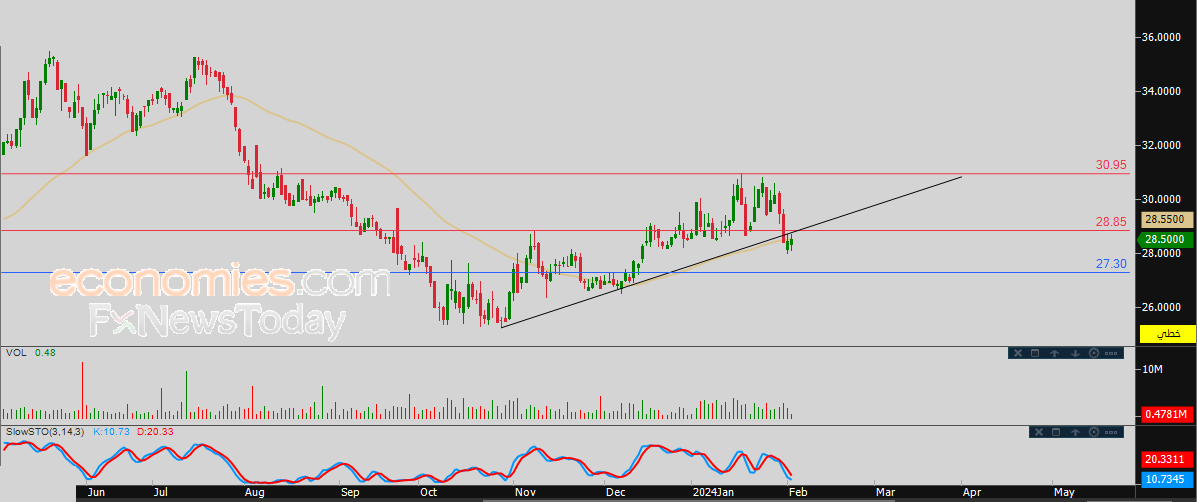Click the 36.0000 price axis label
The image size is (1197, 502).
[x=1162, y=37]
